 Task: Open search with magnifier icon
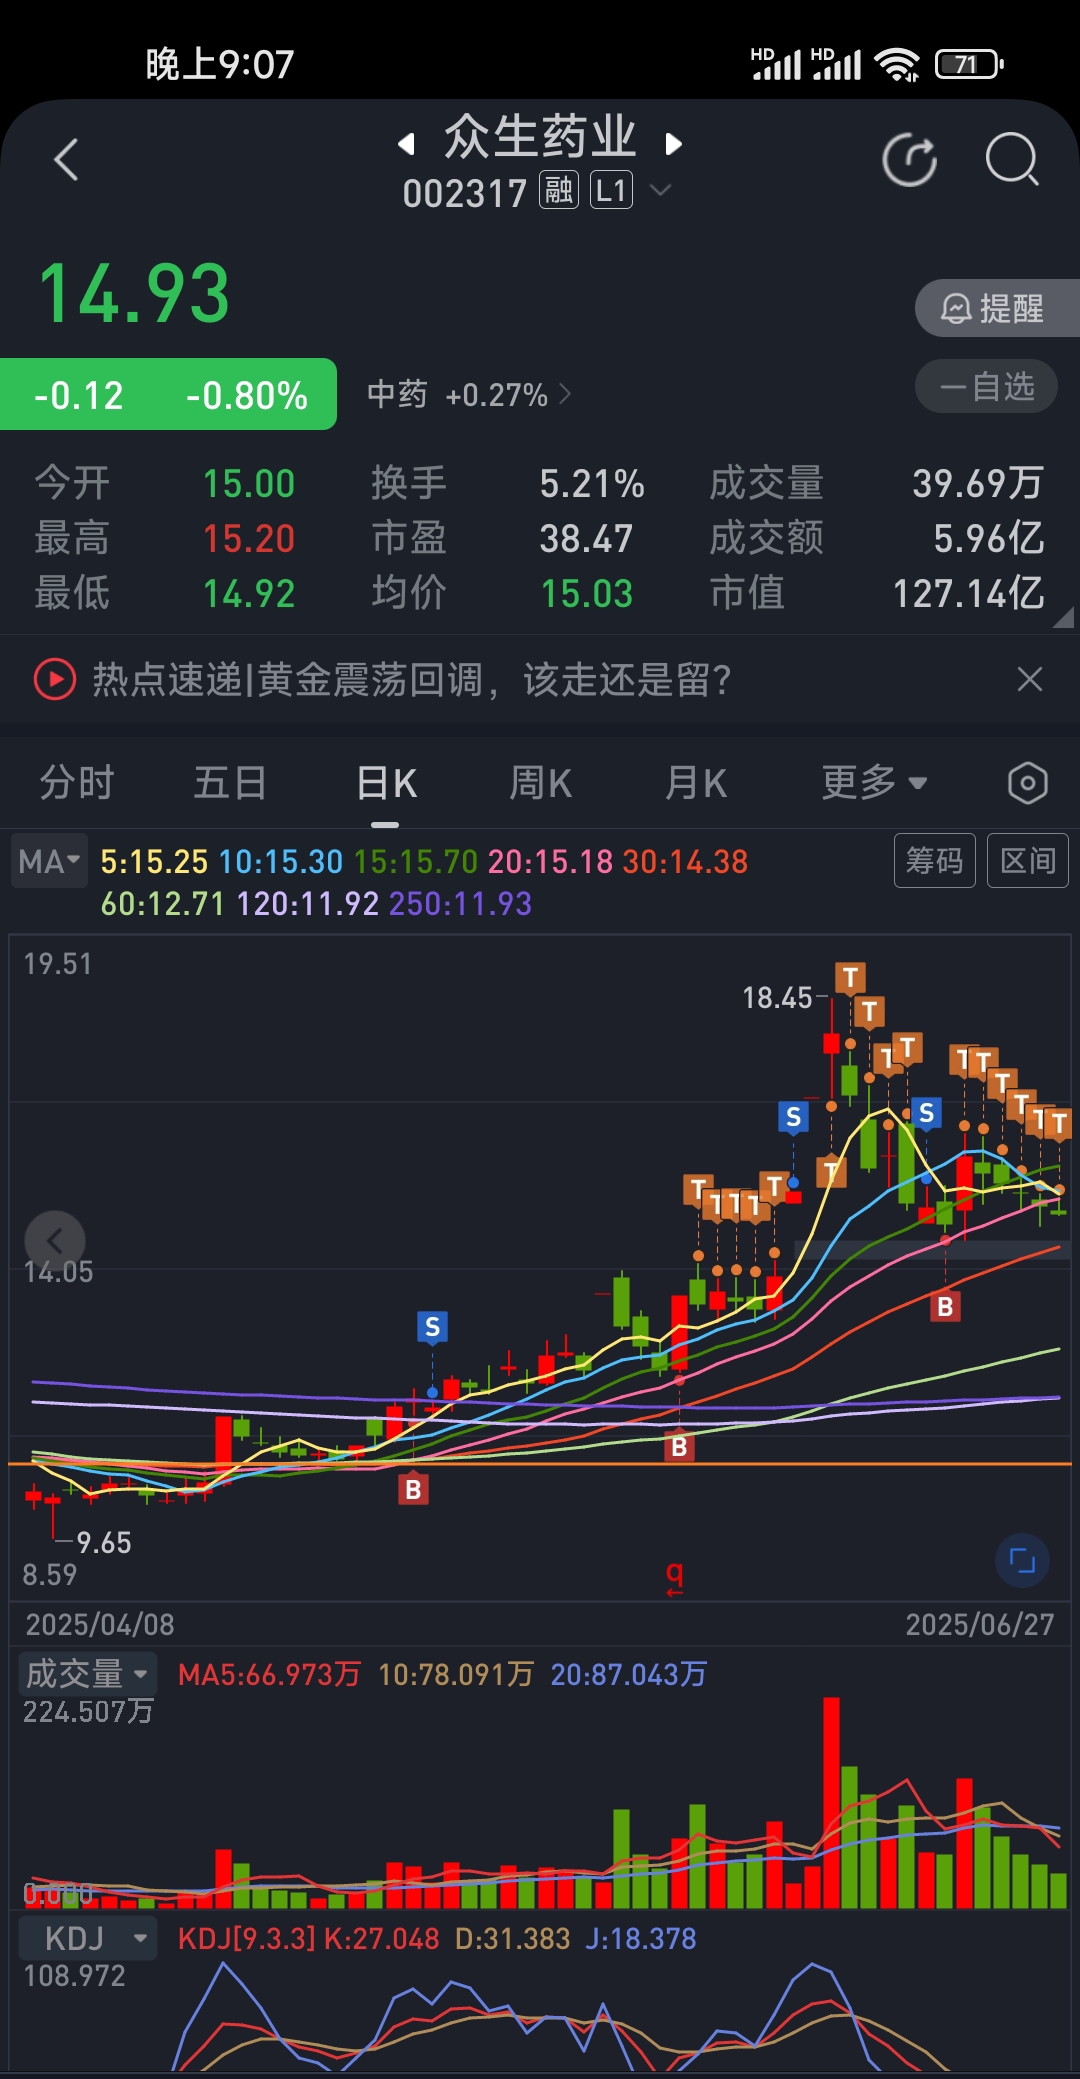(x=1012, y=159)
